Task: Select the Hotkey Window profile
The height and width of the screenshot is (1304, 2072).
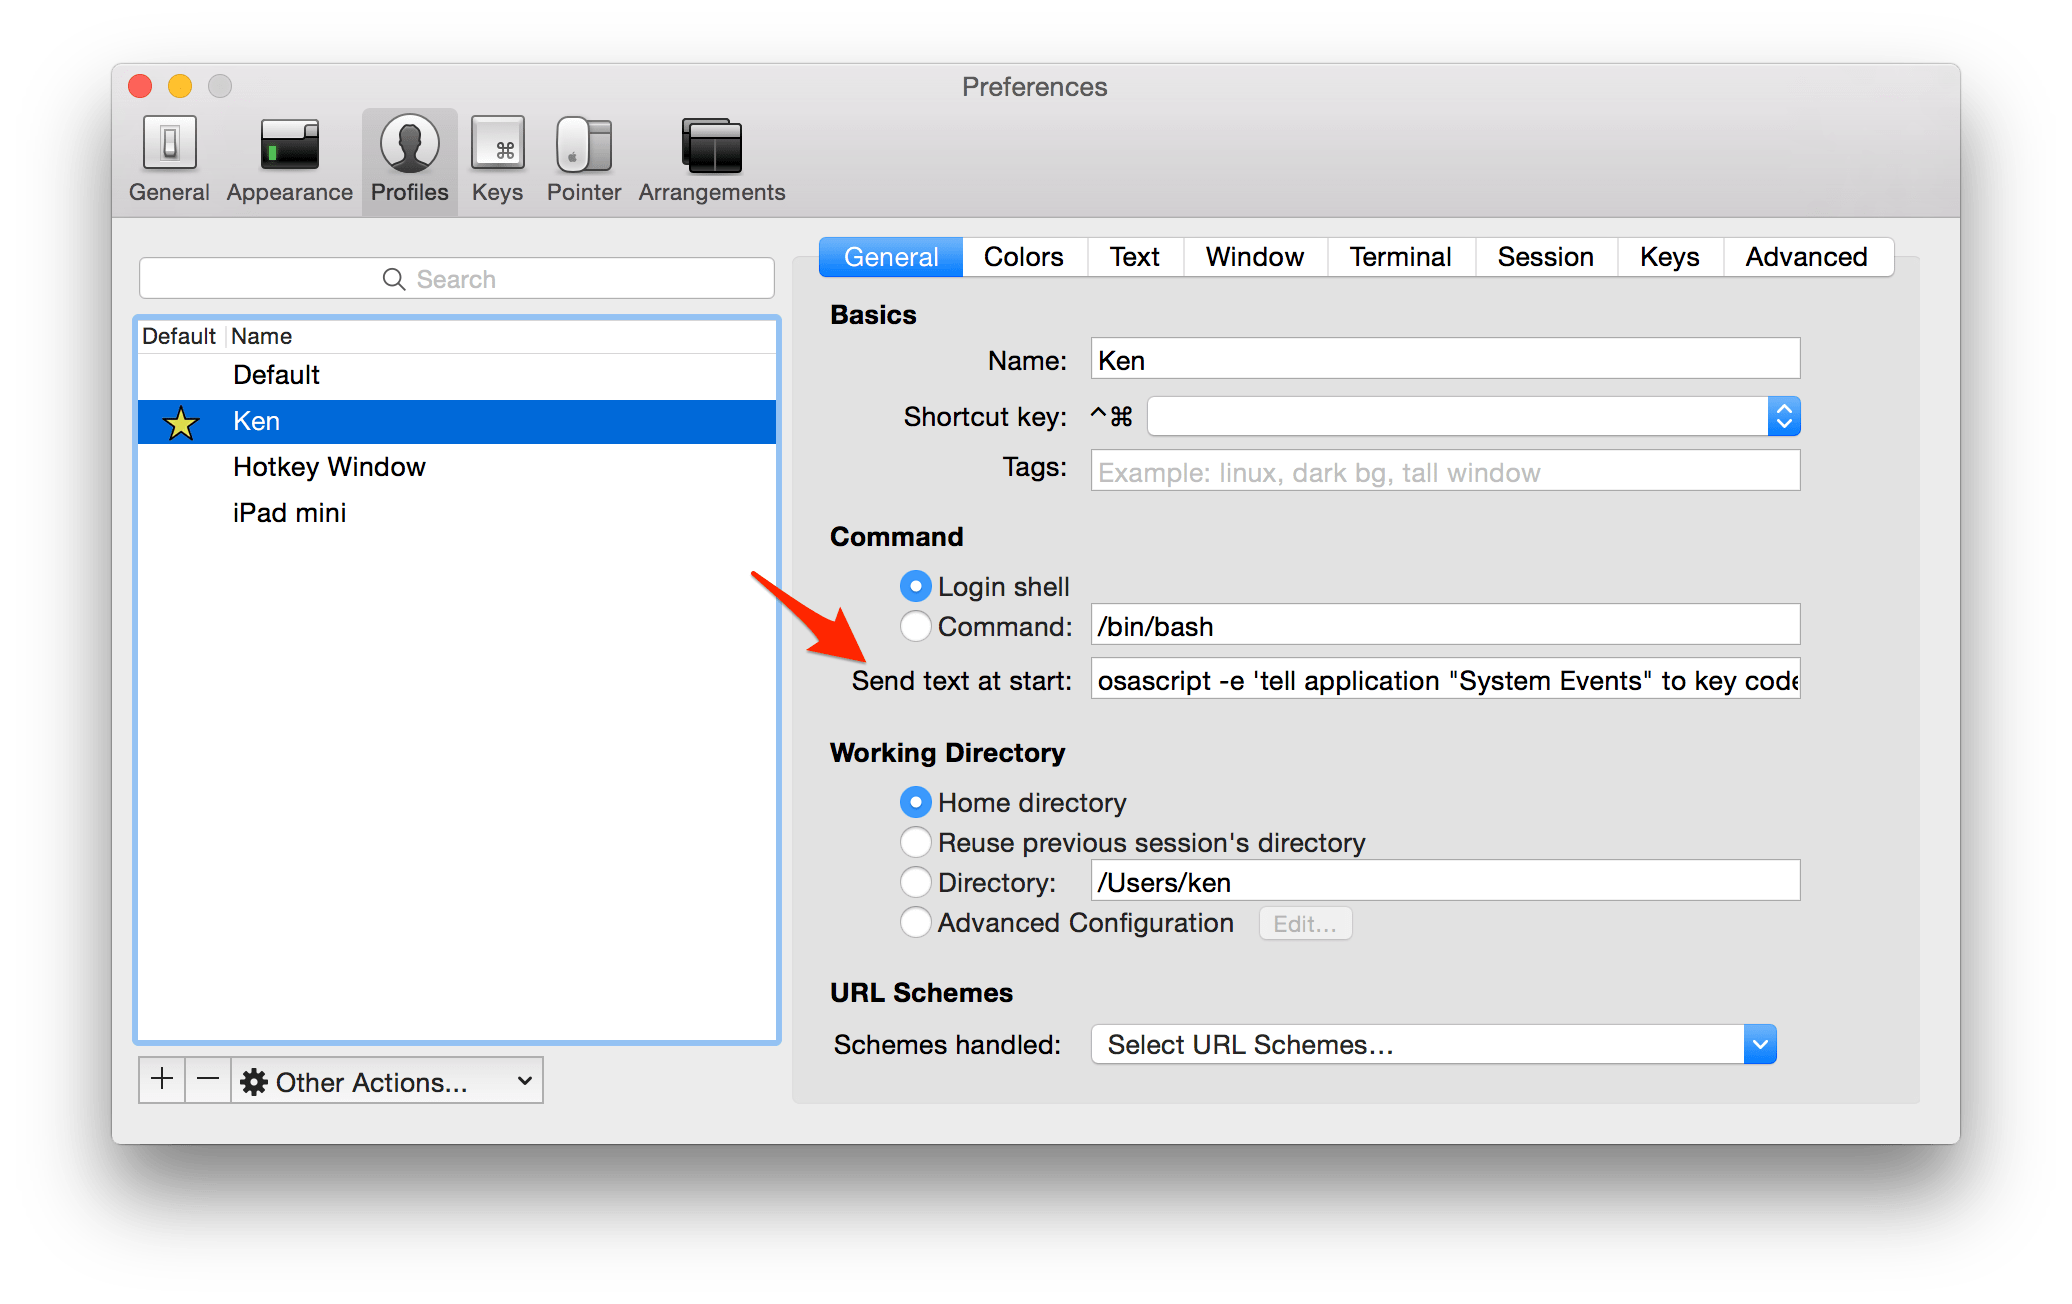Action: [329, 467]
